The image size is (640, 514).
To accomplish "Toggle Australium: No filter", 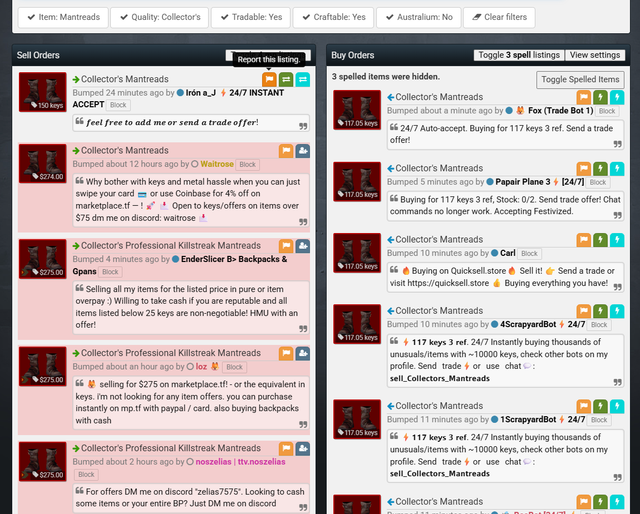I will point(419,17).
